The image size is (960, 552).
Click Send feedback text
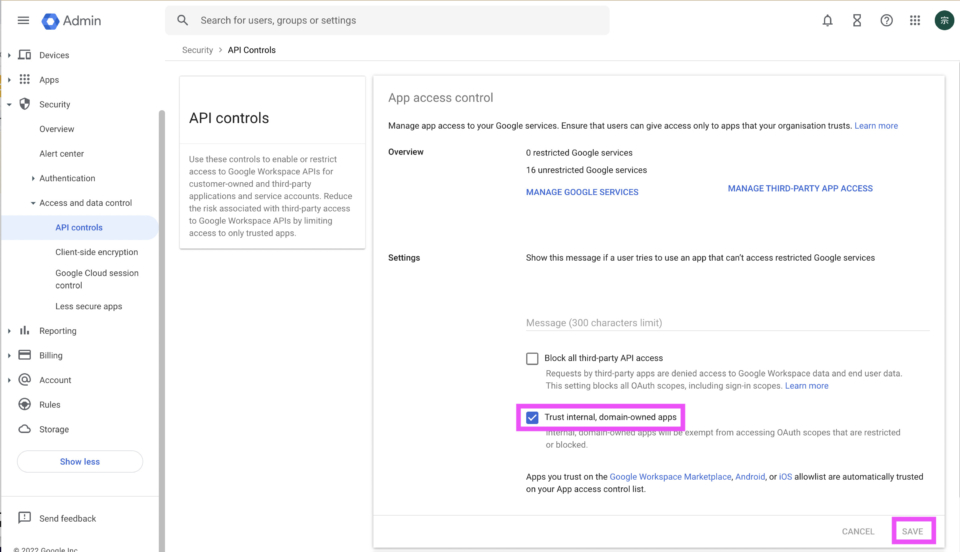pyautogui.click(x=67, y=518)
